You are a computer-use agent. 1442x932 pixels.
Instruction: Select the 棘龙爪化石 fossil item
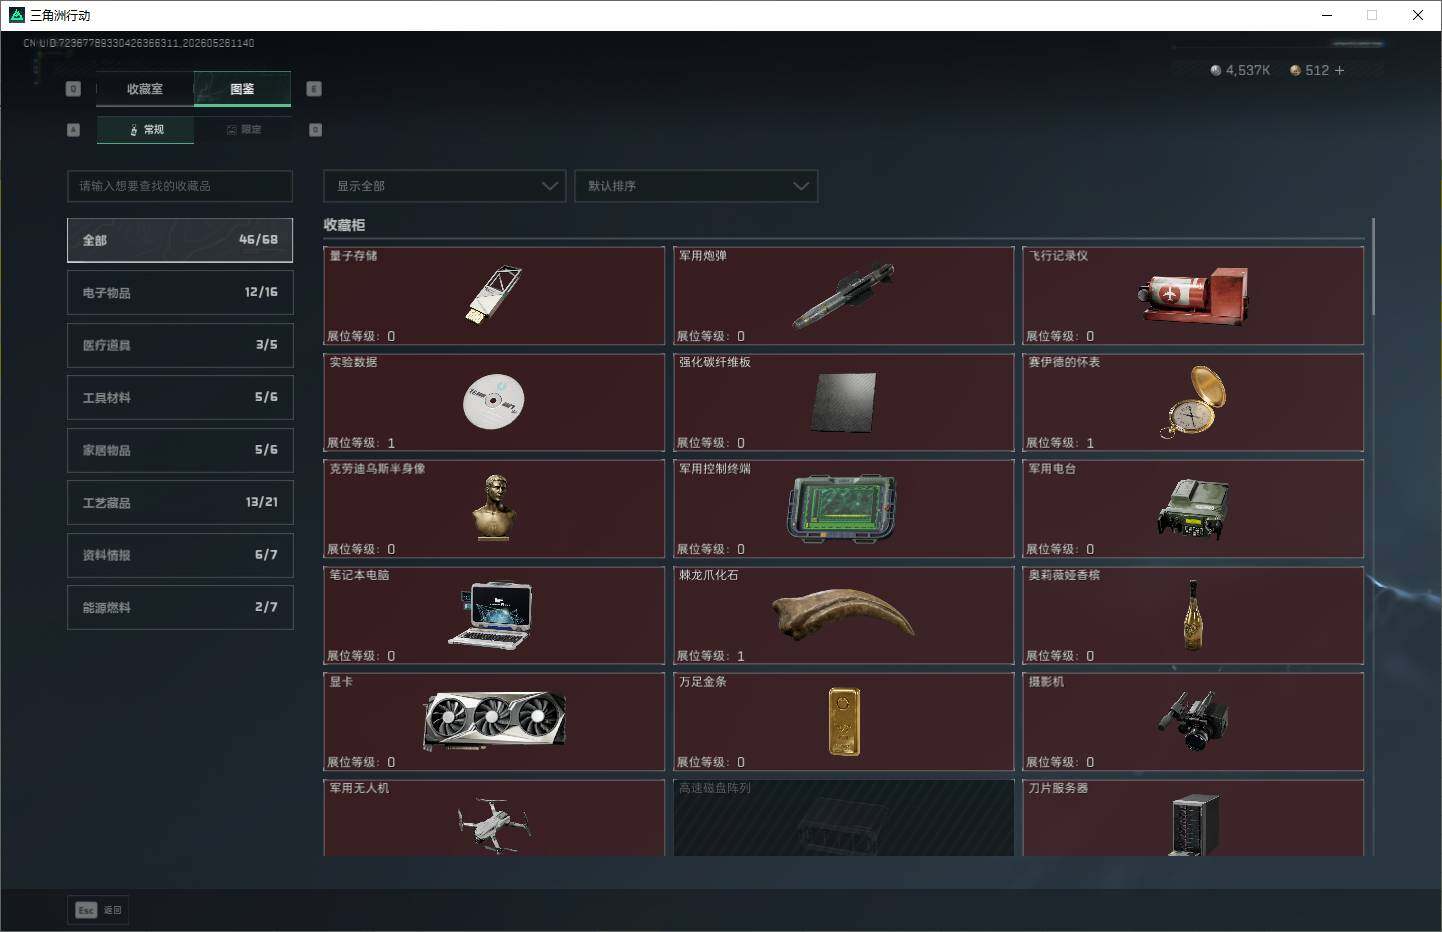click(x=844, y=615)
